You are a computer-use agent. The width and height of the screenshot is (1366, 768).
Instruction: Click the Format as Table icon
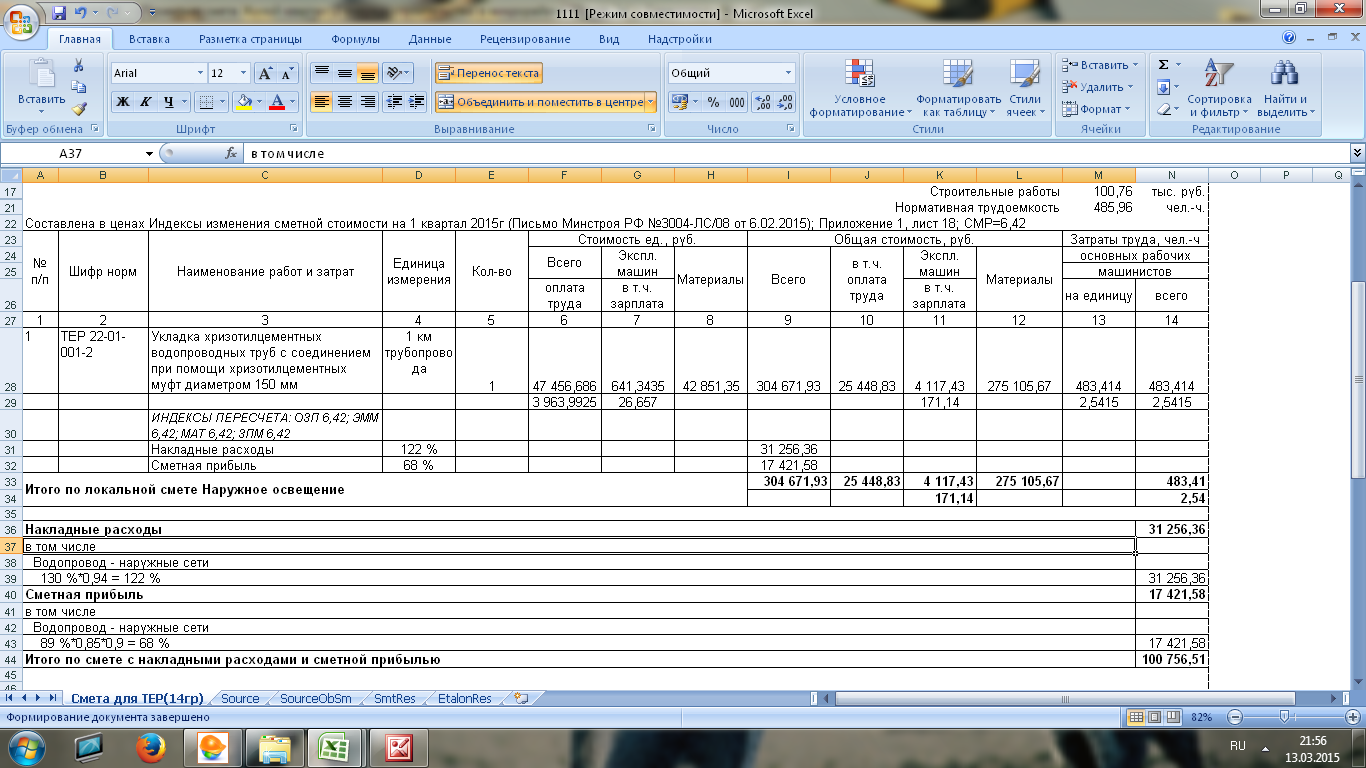tap(958, 74)
